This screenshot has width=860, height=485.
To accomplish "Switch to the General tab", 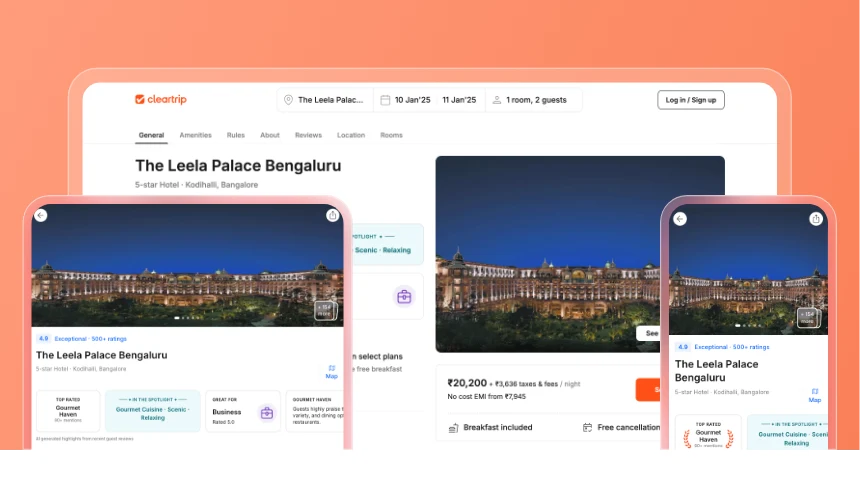I will 151,135.
